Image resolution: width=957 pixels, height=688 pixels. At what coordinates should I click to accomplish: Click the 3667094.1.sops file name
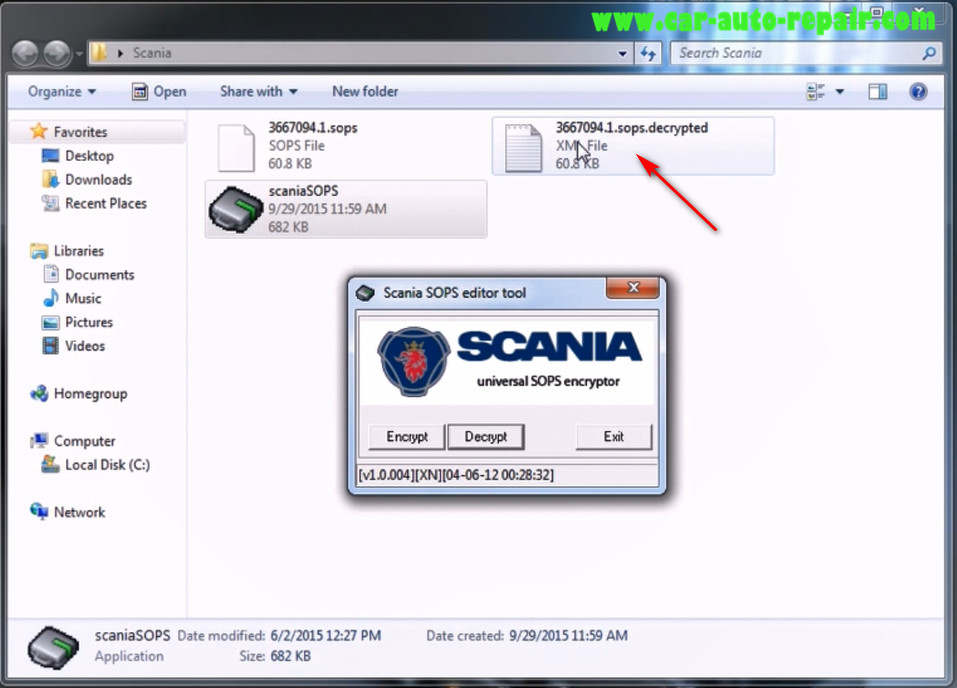(x=312, y=128)
